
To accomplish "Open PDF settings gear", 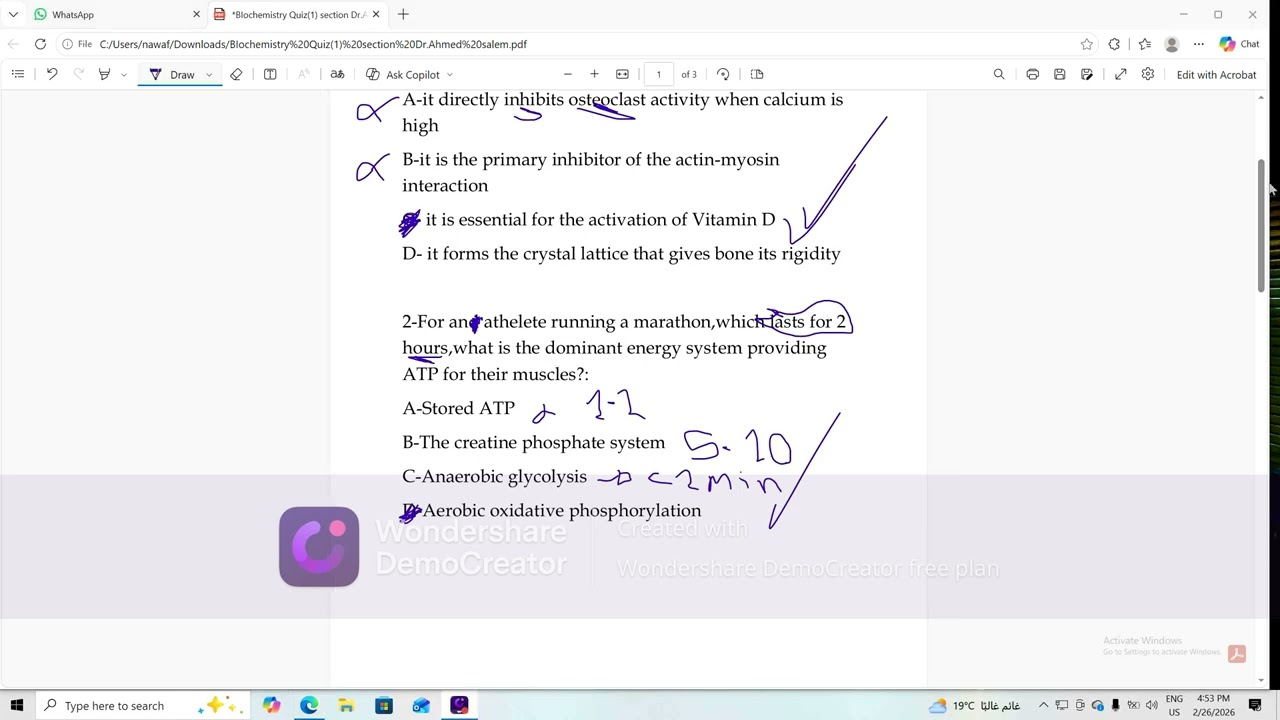I will [x=1148, y=74].
